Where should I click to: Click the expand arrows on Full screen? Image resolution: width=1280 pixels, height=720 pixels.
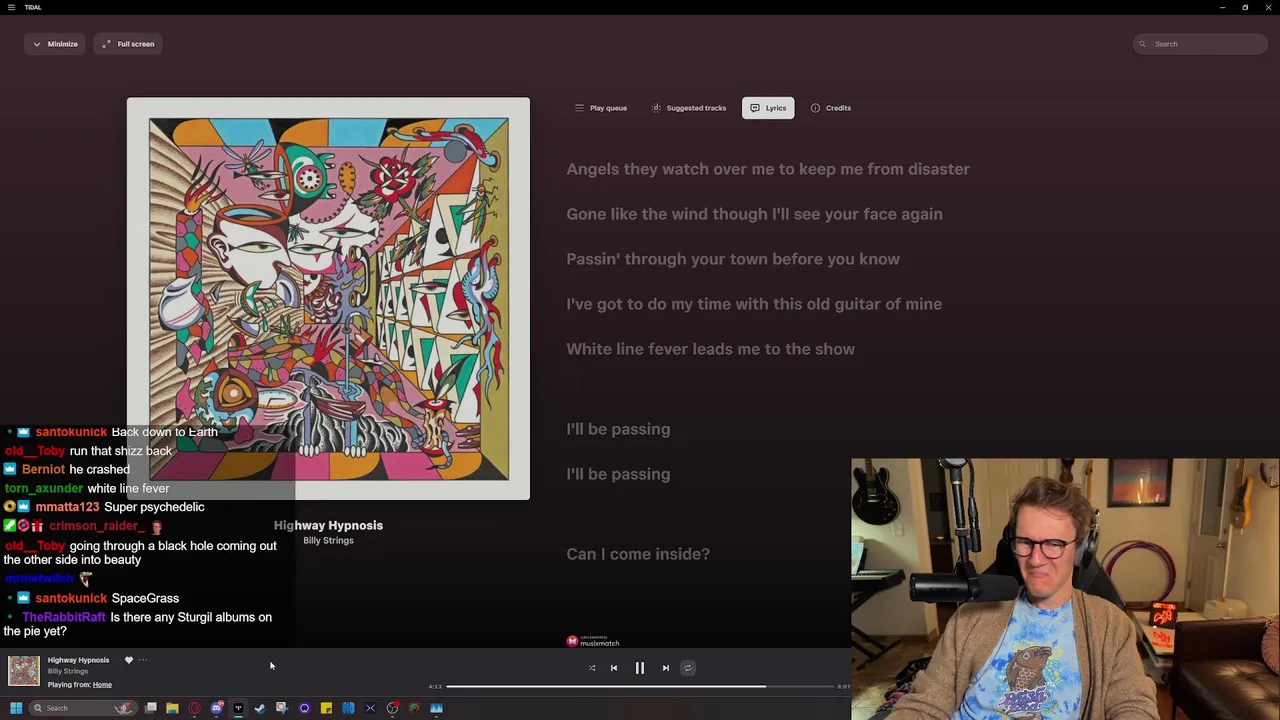pos(106,44)
